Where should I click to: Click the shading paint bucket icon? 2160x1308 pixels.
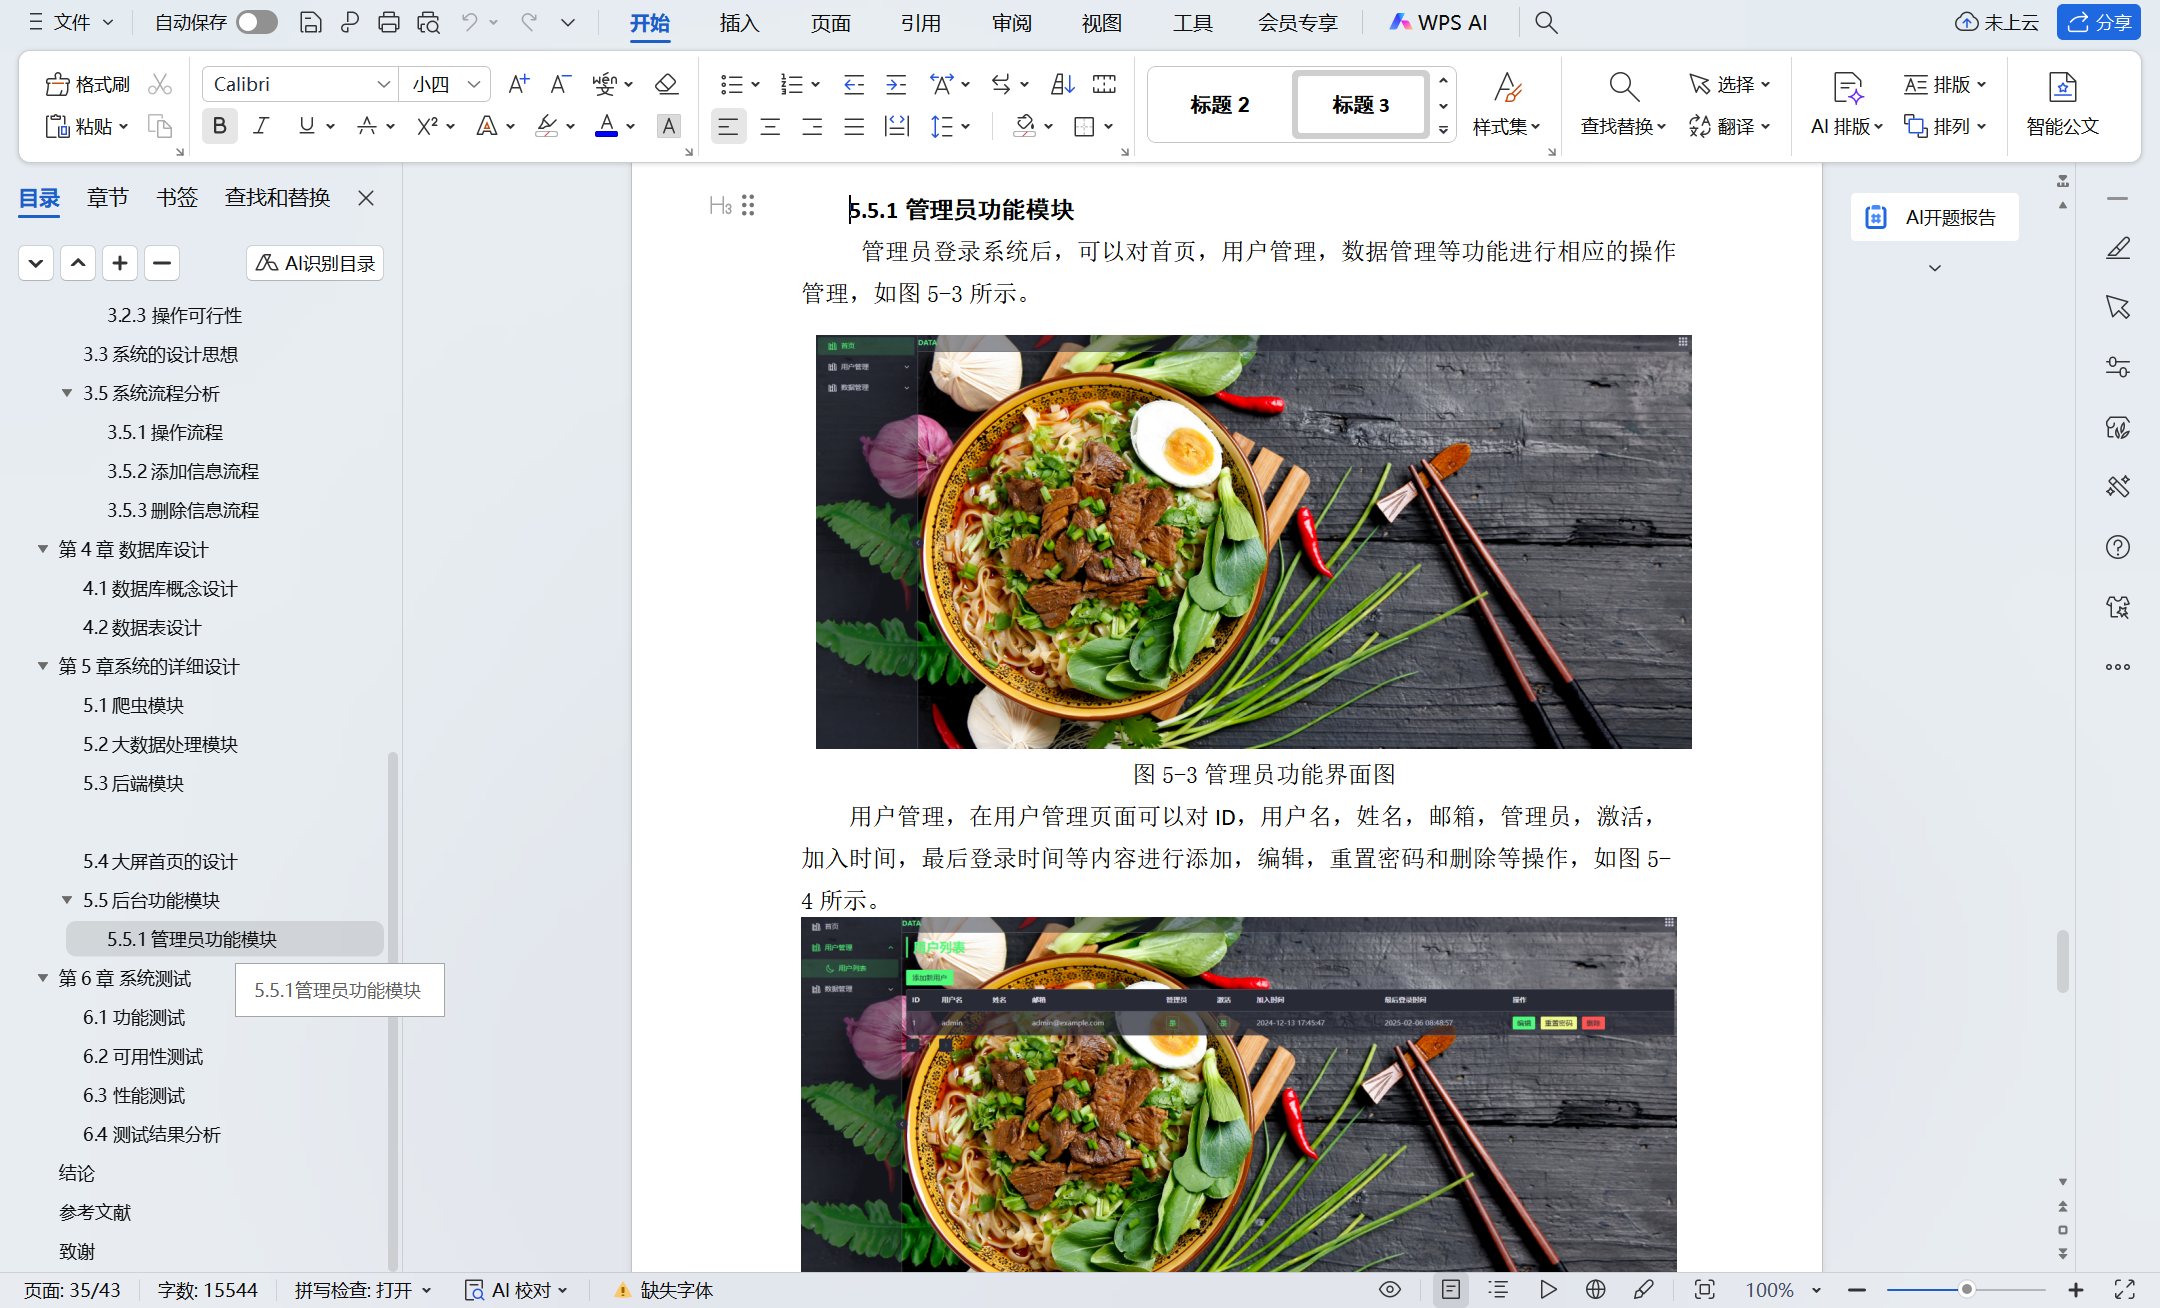[1024, 126]
